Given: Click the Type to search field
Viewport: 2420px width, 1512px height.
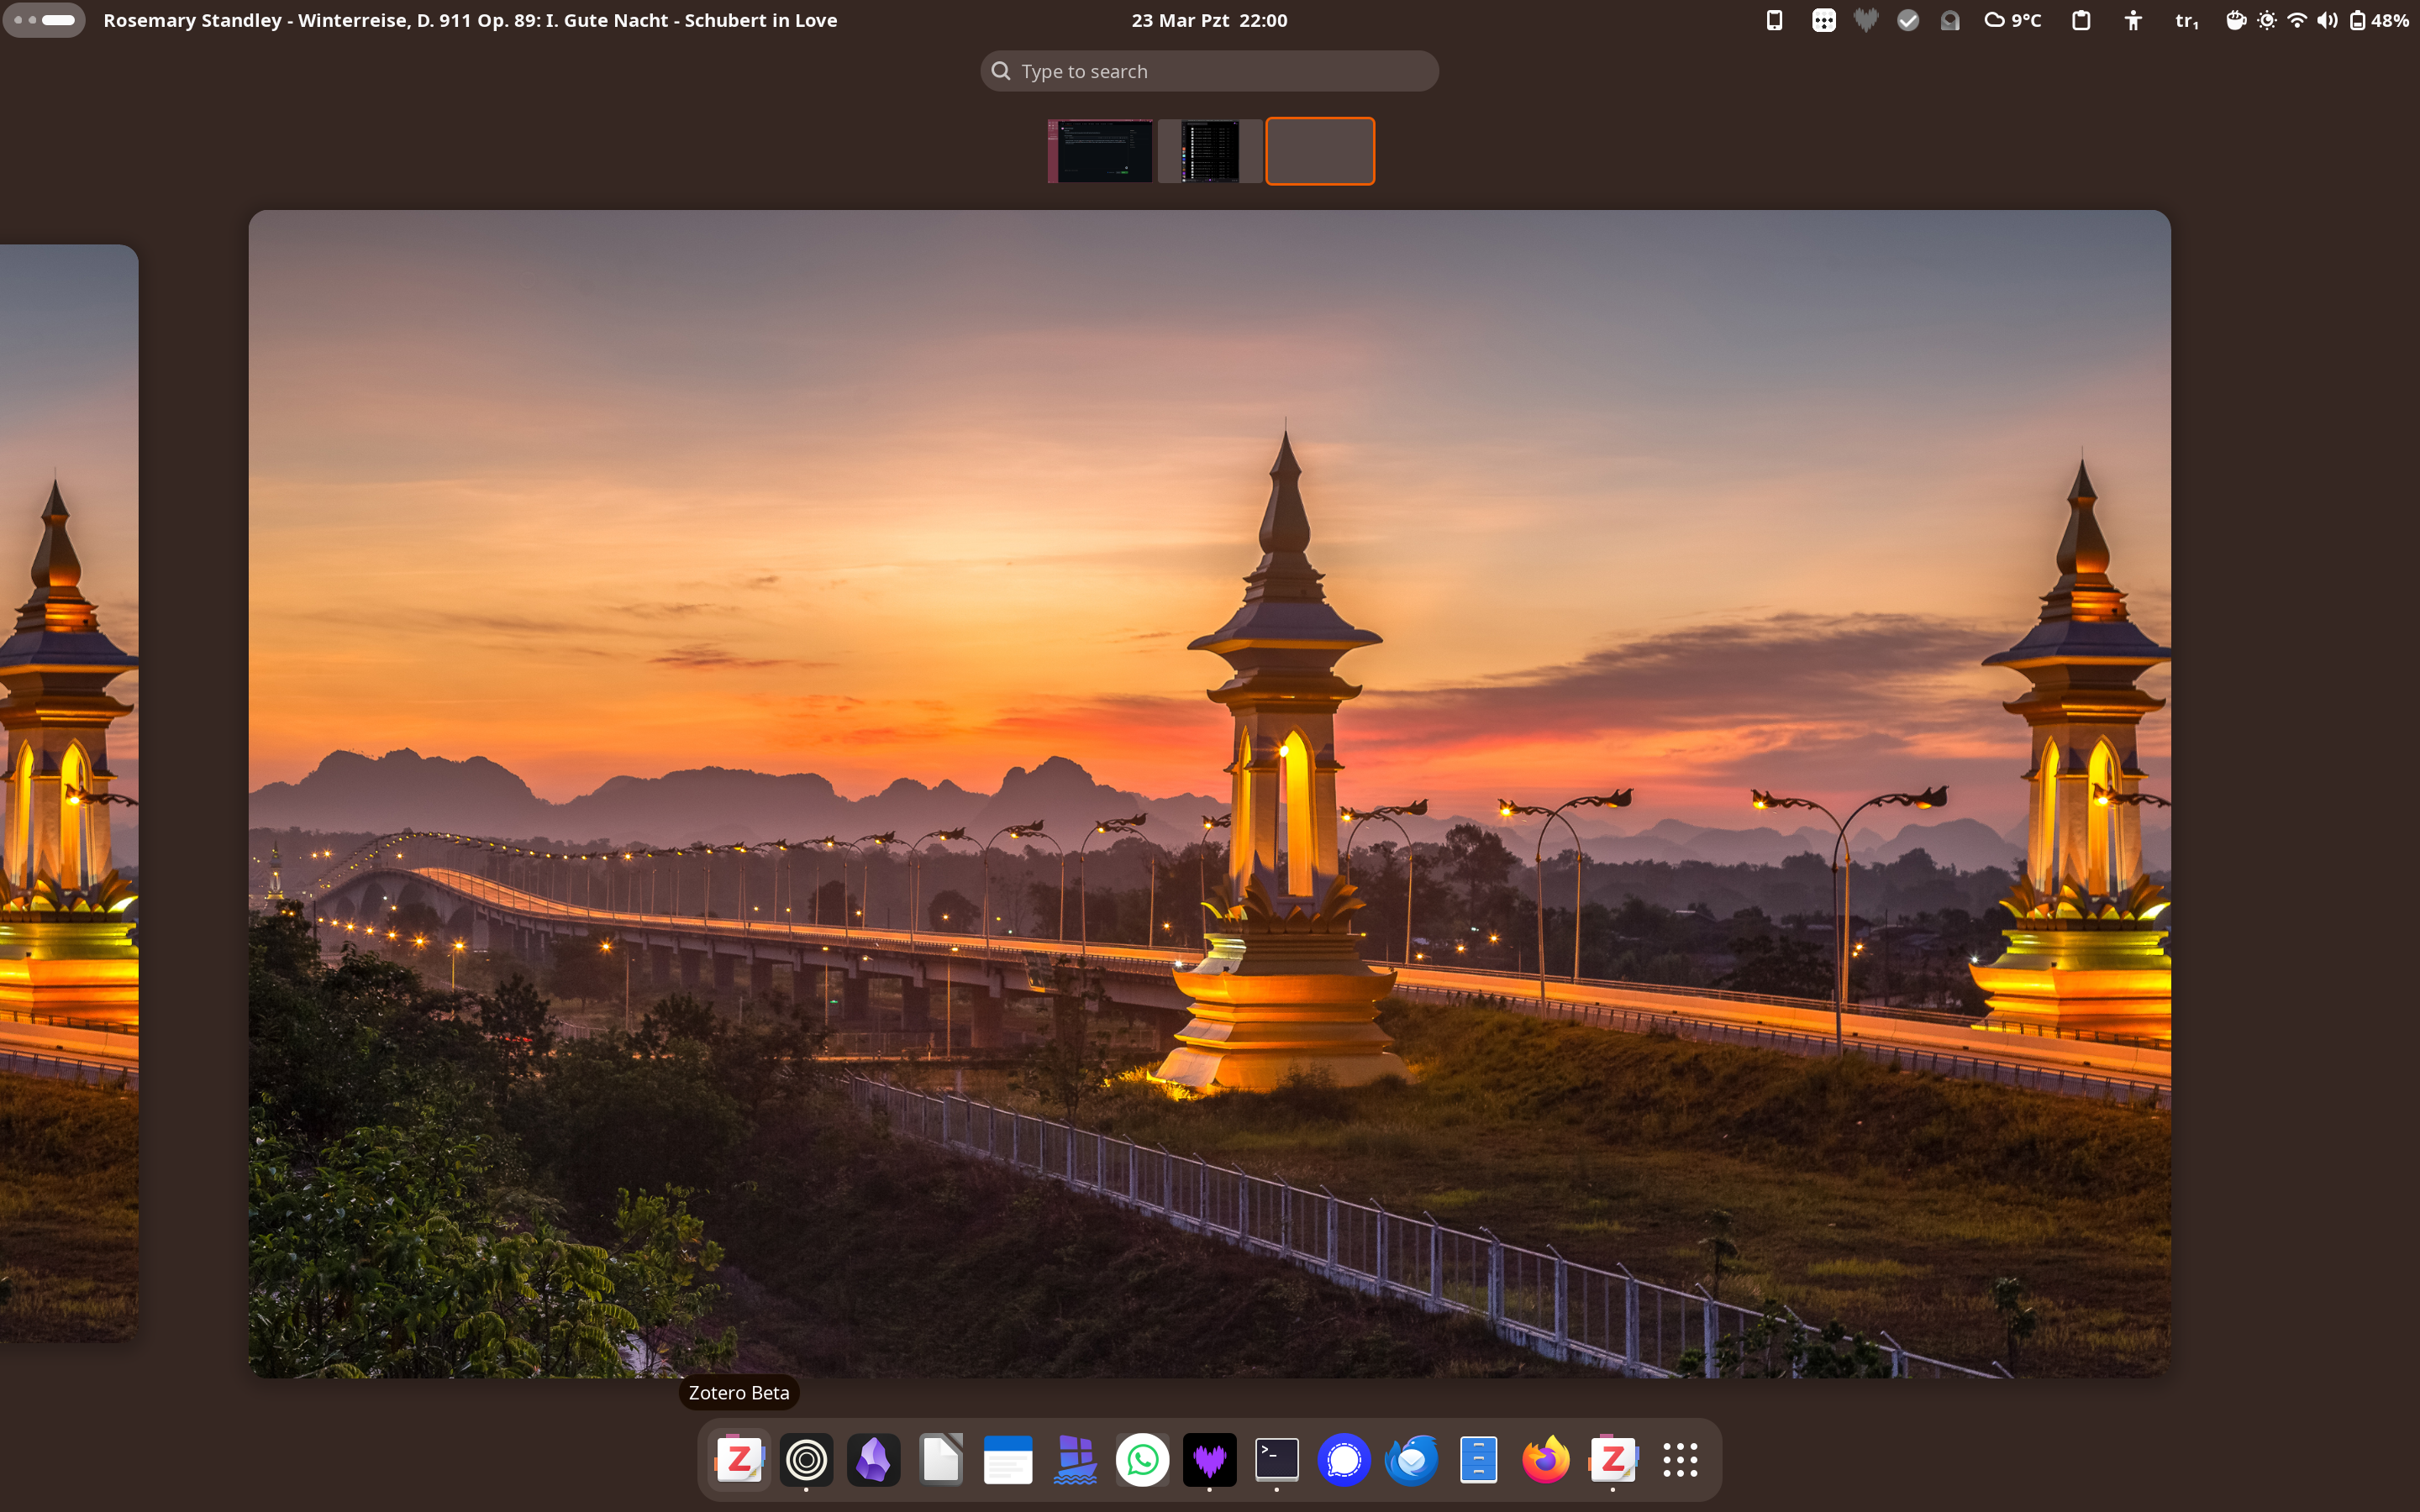Looking at the screenshot, I should pyautogui.click(x=1209, y=71).
